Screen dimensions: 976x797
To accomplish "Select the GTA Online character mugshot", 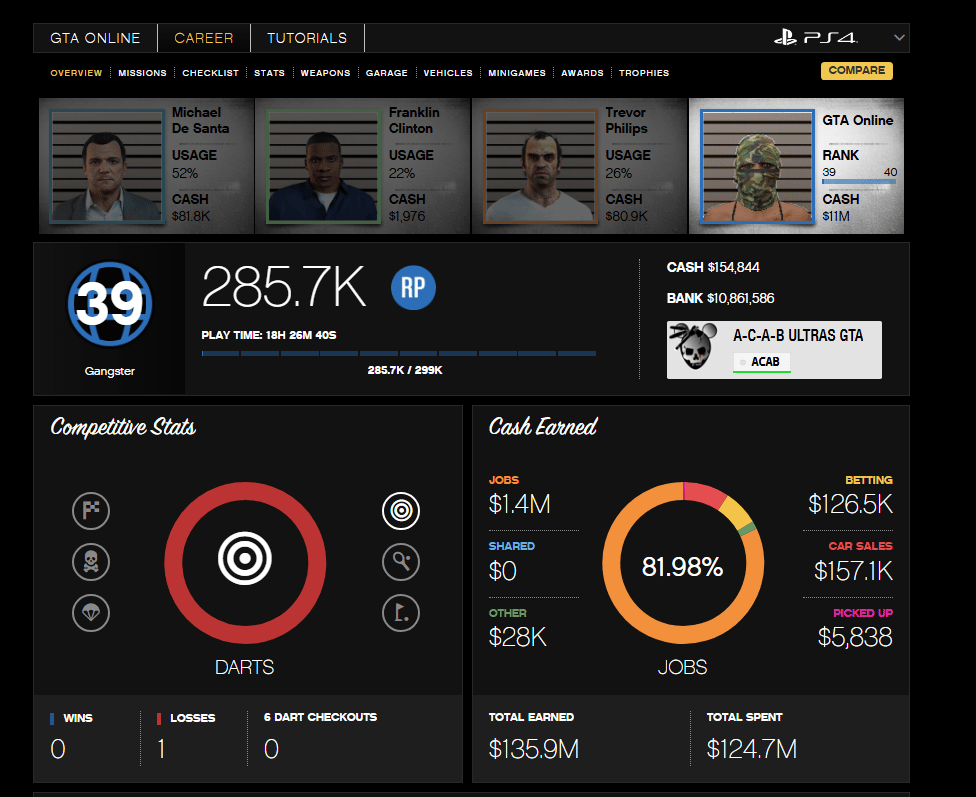I will [x=757, y=166].
